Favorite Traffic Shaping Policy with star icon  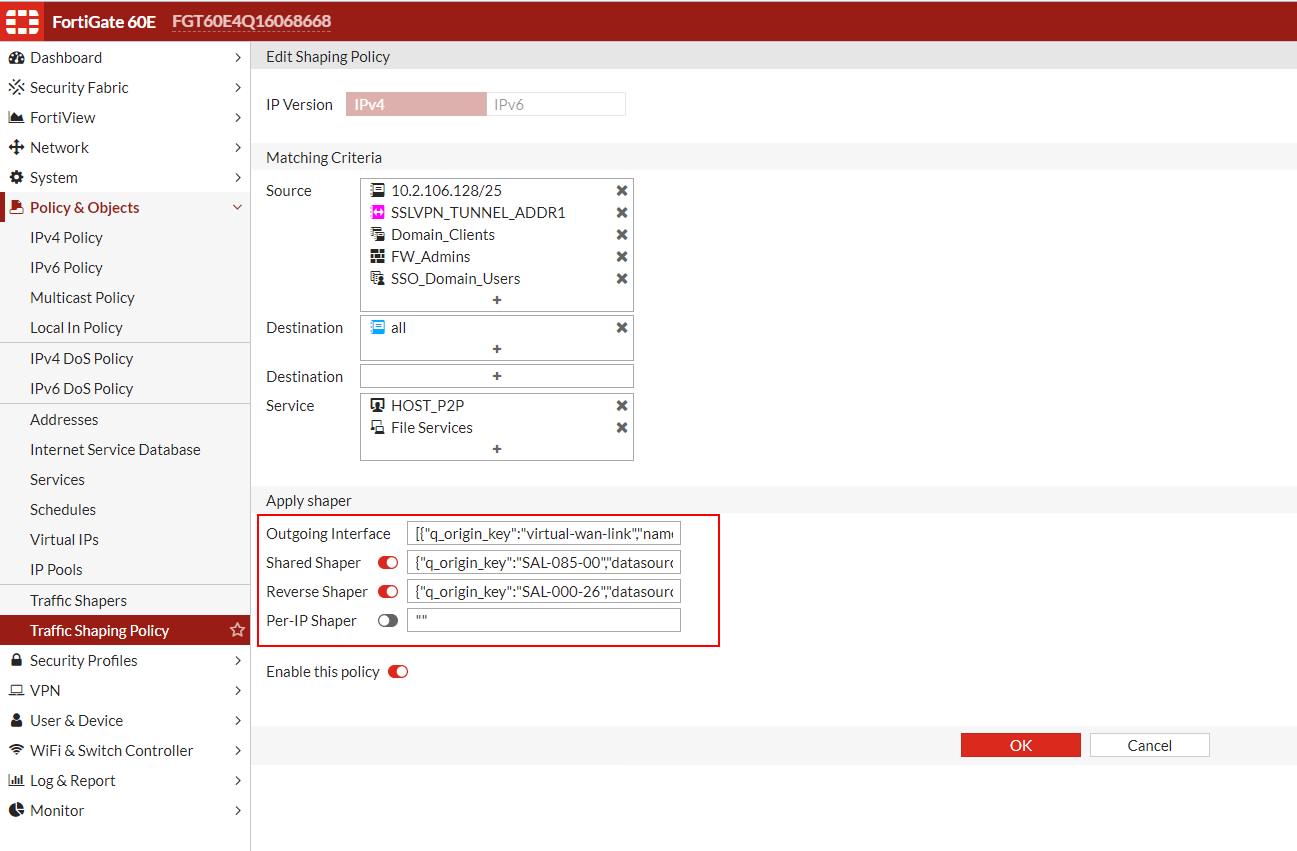[x=237, y=630]
